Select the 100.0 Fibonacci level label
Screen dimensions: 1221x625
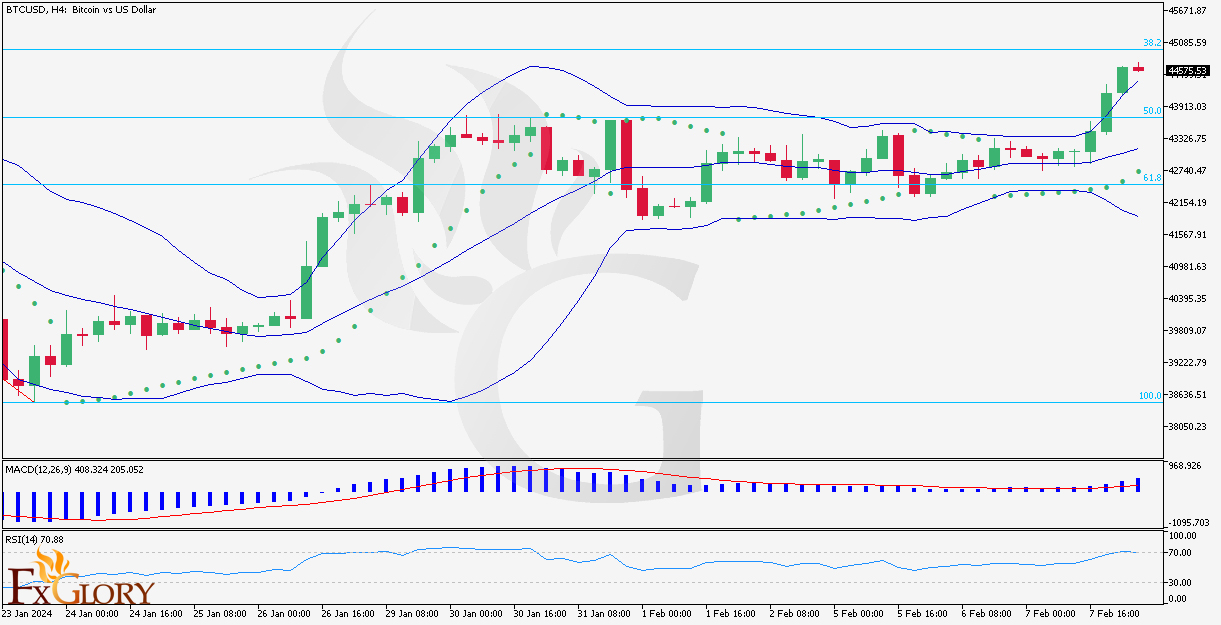tap(1149, 396)
